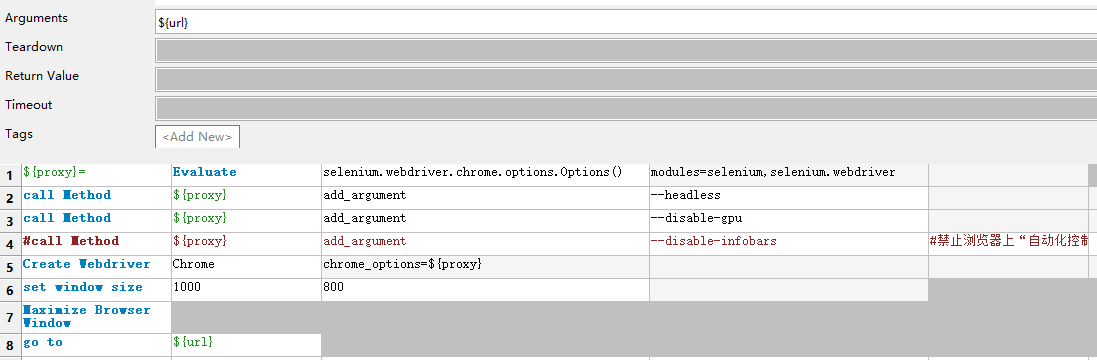Click the 1000 width value cell
Viewport: 1097px width, 360px height.
point(246,290)
